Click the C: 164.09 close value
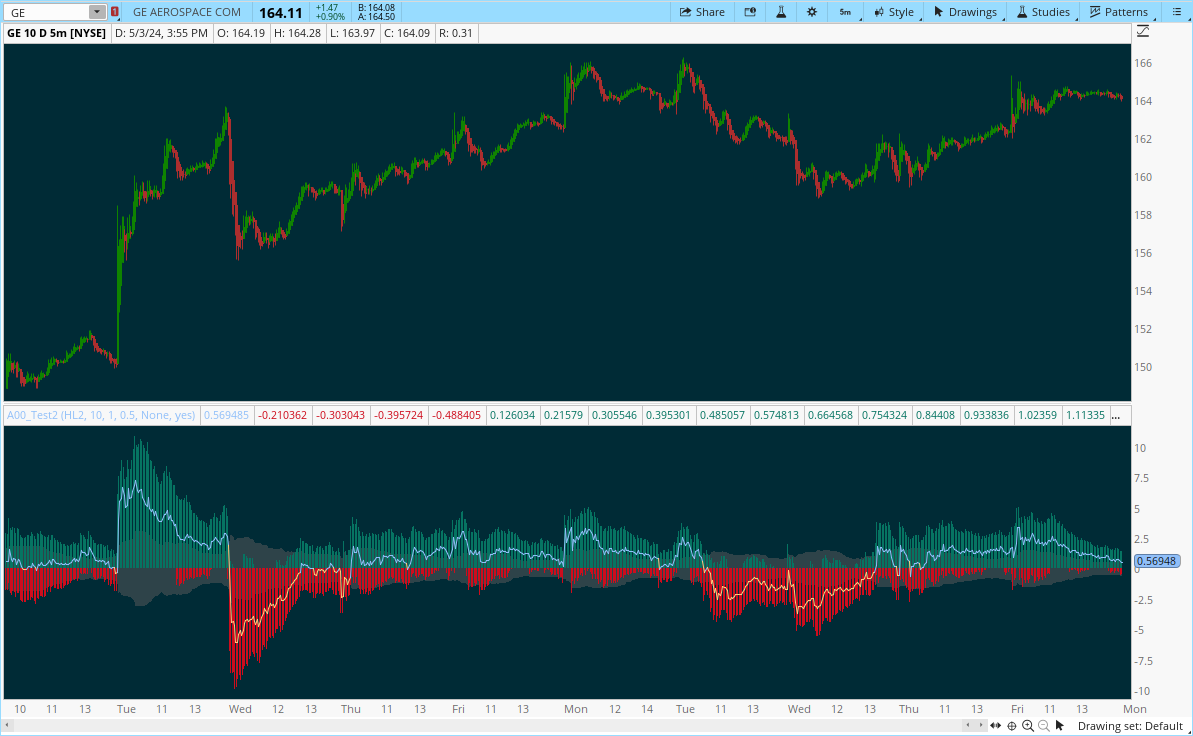Viewport: 1193px width, 736px height. (x=406, y=33)
